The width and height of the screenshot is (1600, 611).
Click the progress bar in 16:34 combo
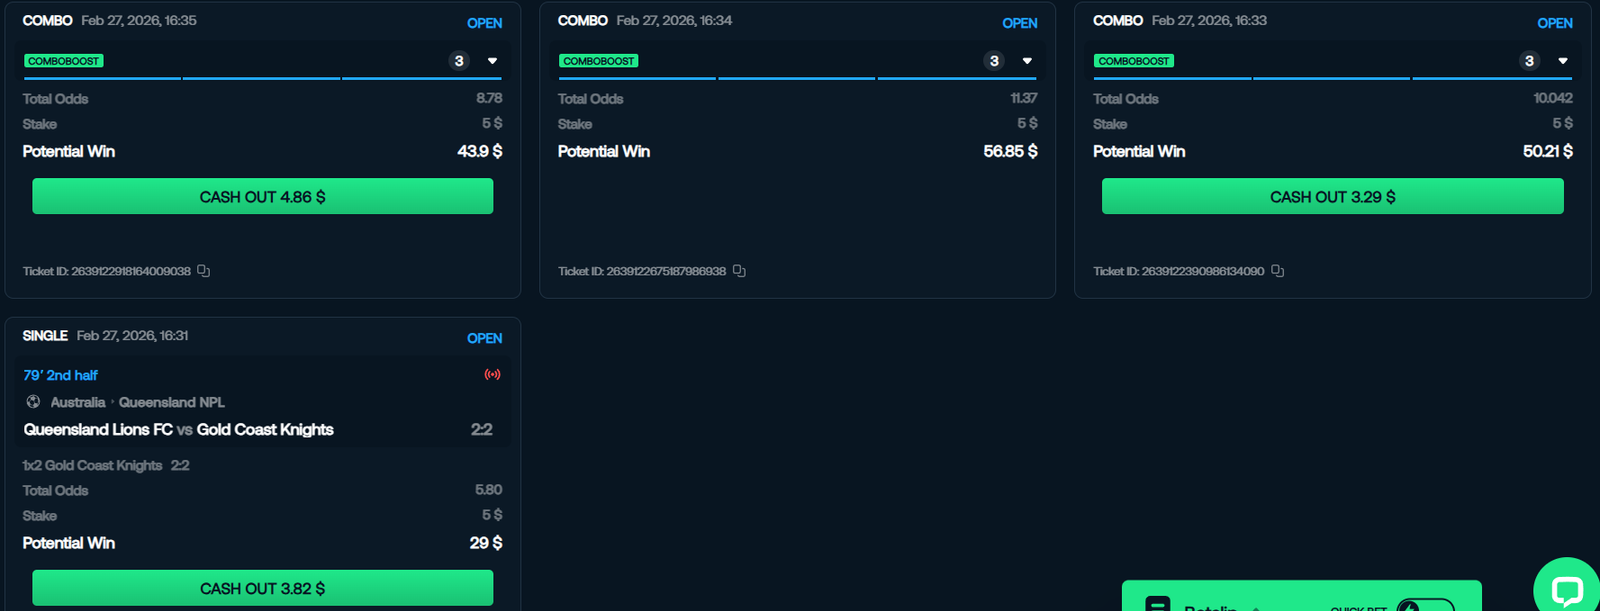coord(796,78)
